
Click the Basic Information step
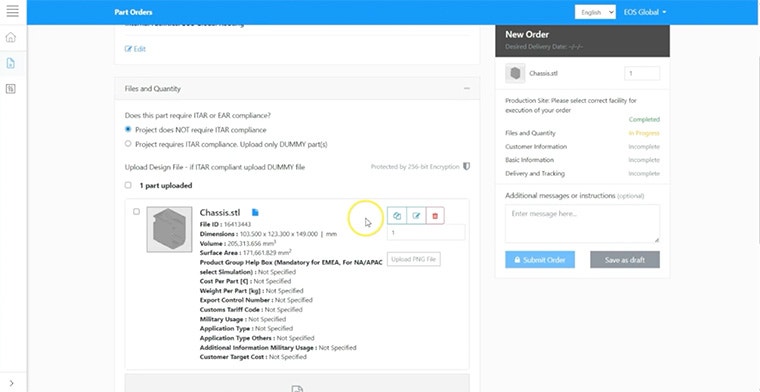click(529, 160)
